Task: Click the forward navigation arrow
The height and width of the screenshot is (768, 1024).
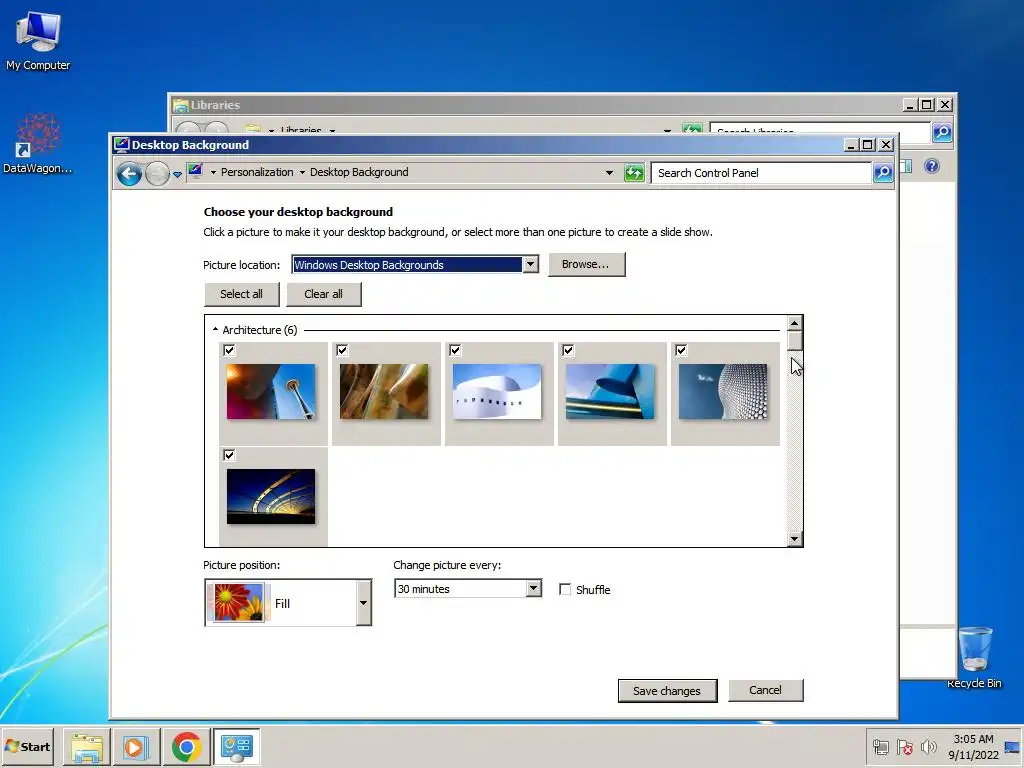Action: (157, 174)
